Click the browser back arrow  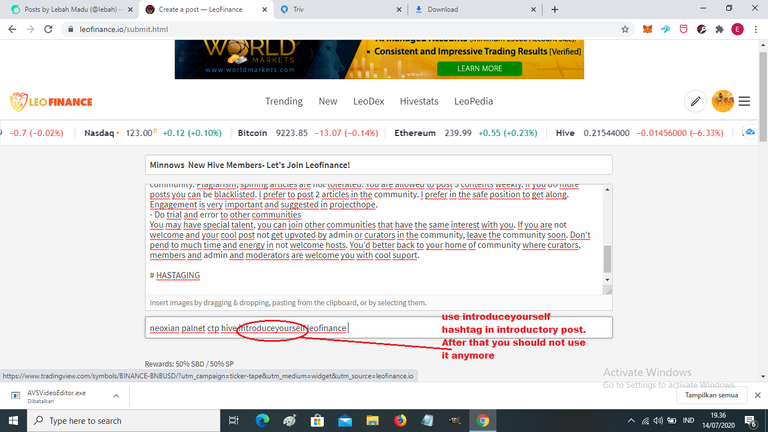(x=12, y=29)
